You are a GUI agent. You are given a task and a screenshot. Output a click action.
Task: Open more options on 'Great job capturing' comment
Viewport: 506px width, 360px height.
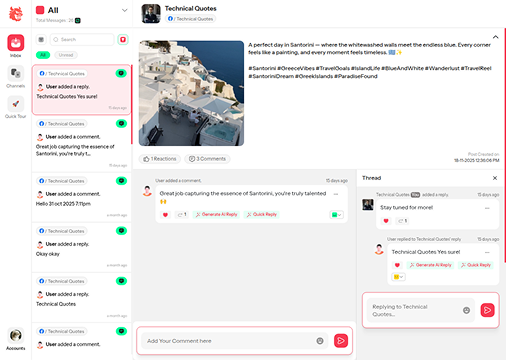(x=336, y=194)
